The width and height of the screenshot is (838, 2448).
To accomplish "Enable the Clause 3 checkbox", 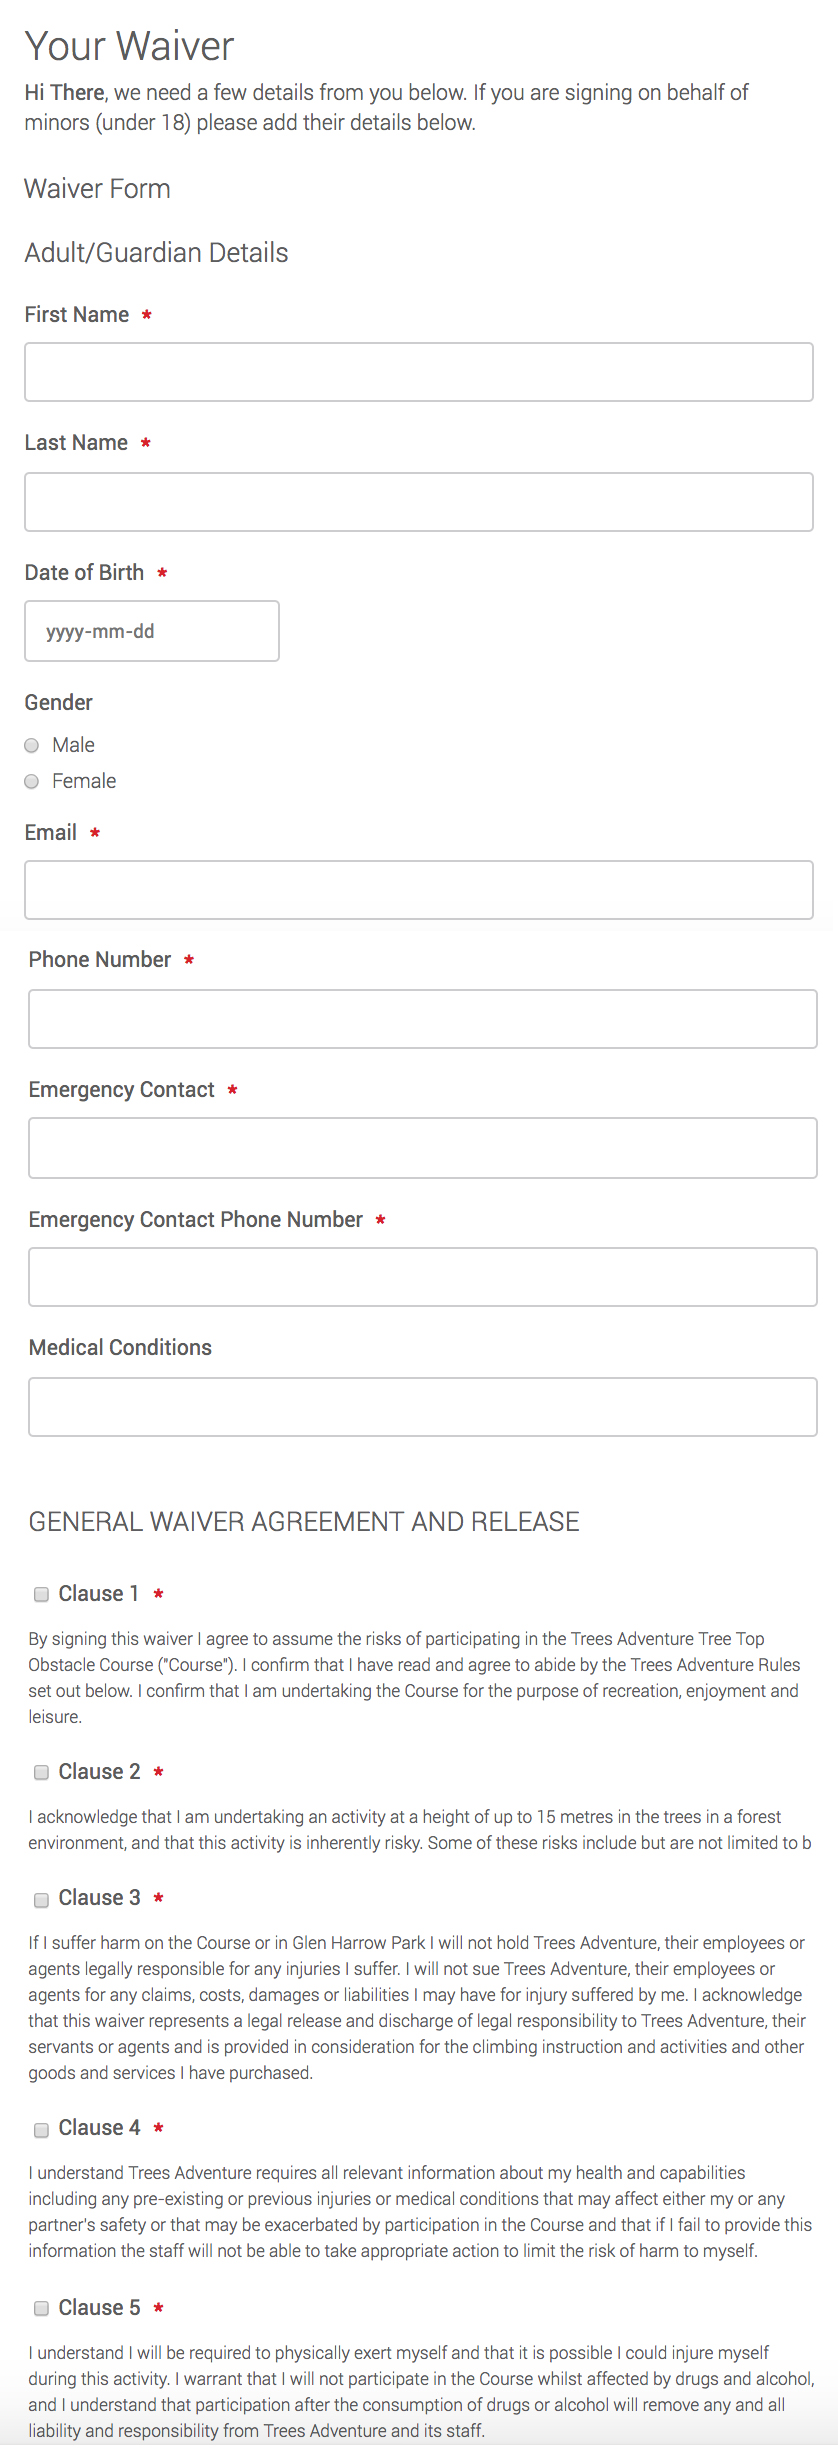I will (42, 1898).
